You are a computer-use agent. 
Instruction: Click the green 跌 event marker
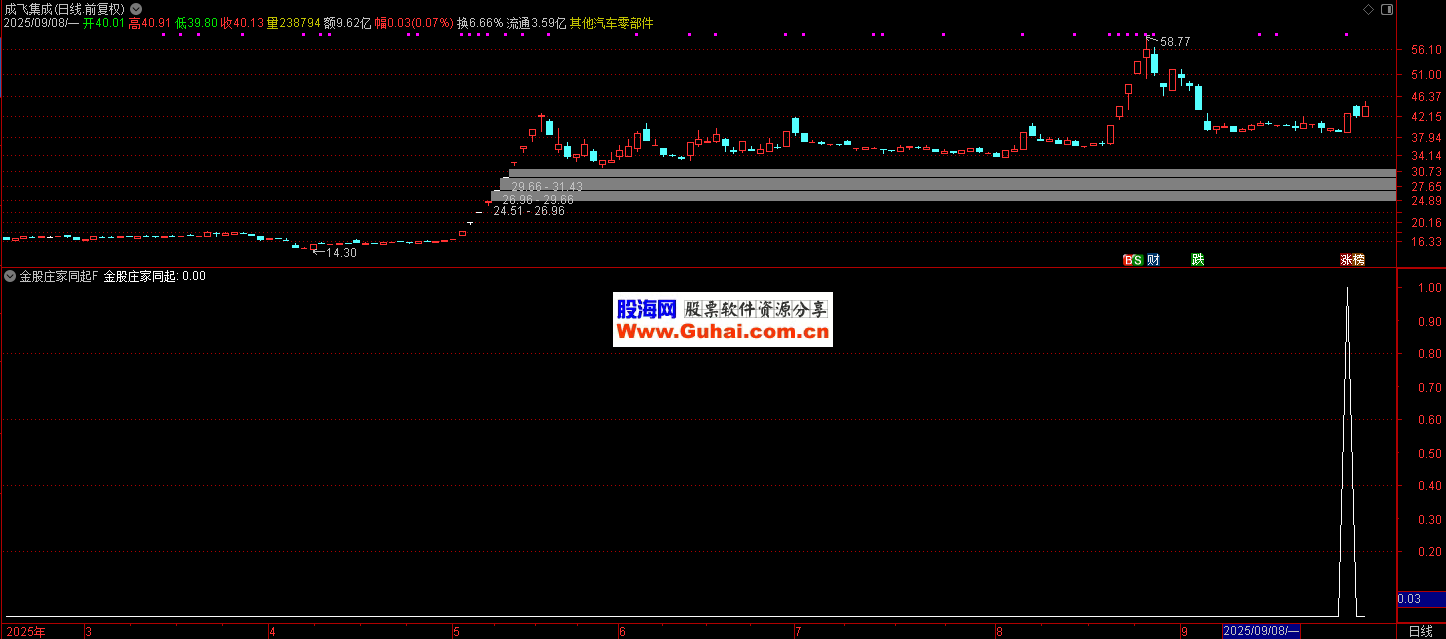1197,260
